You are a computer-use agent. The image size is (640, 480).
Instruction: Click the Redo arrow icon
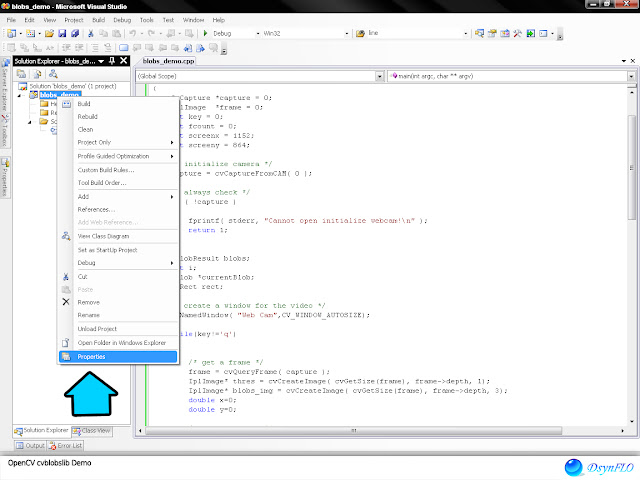pos(151,33)
